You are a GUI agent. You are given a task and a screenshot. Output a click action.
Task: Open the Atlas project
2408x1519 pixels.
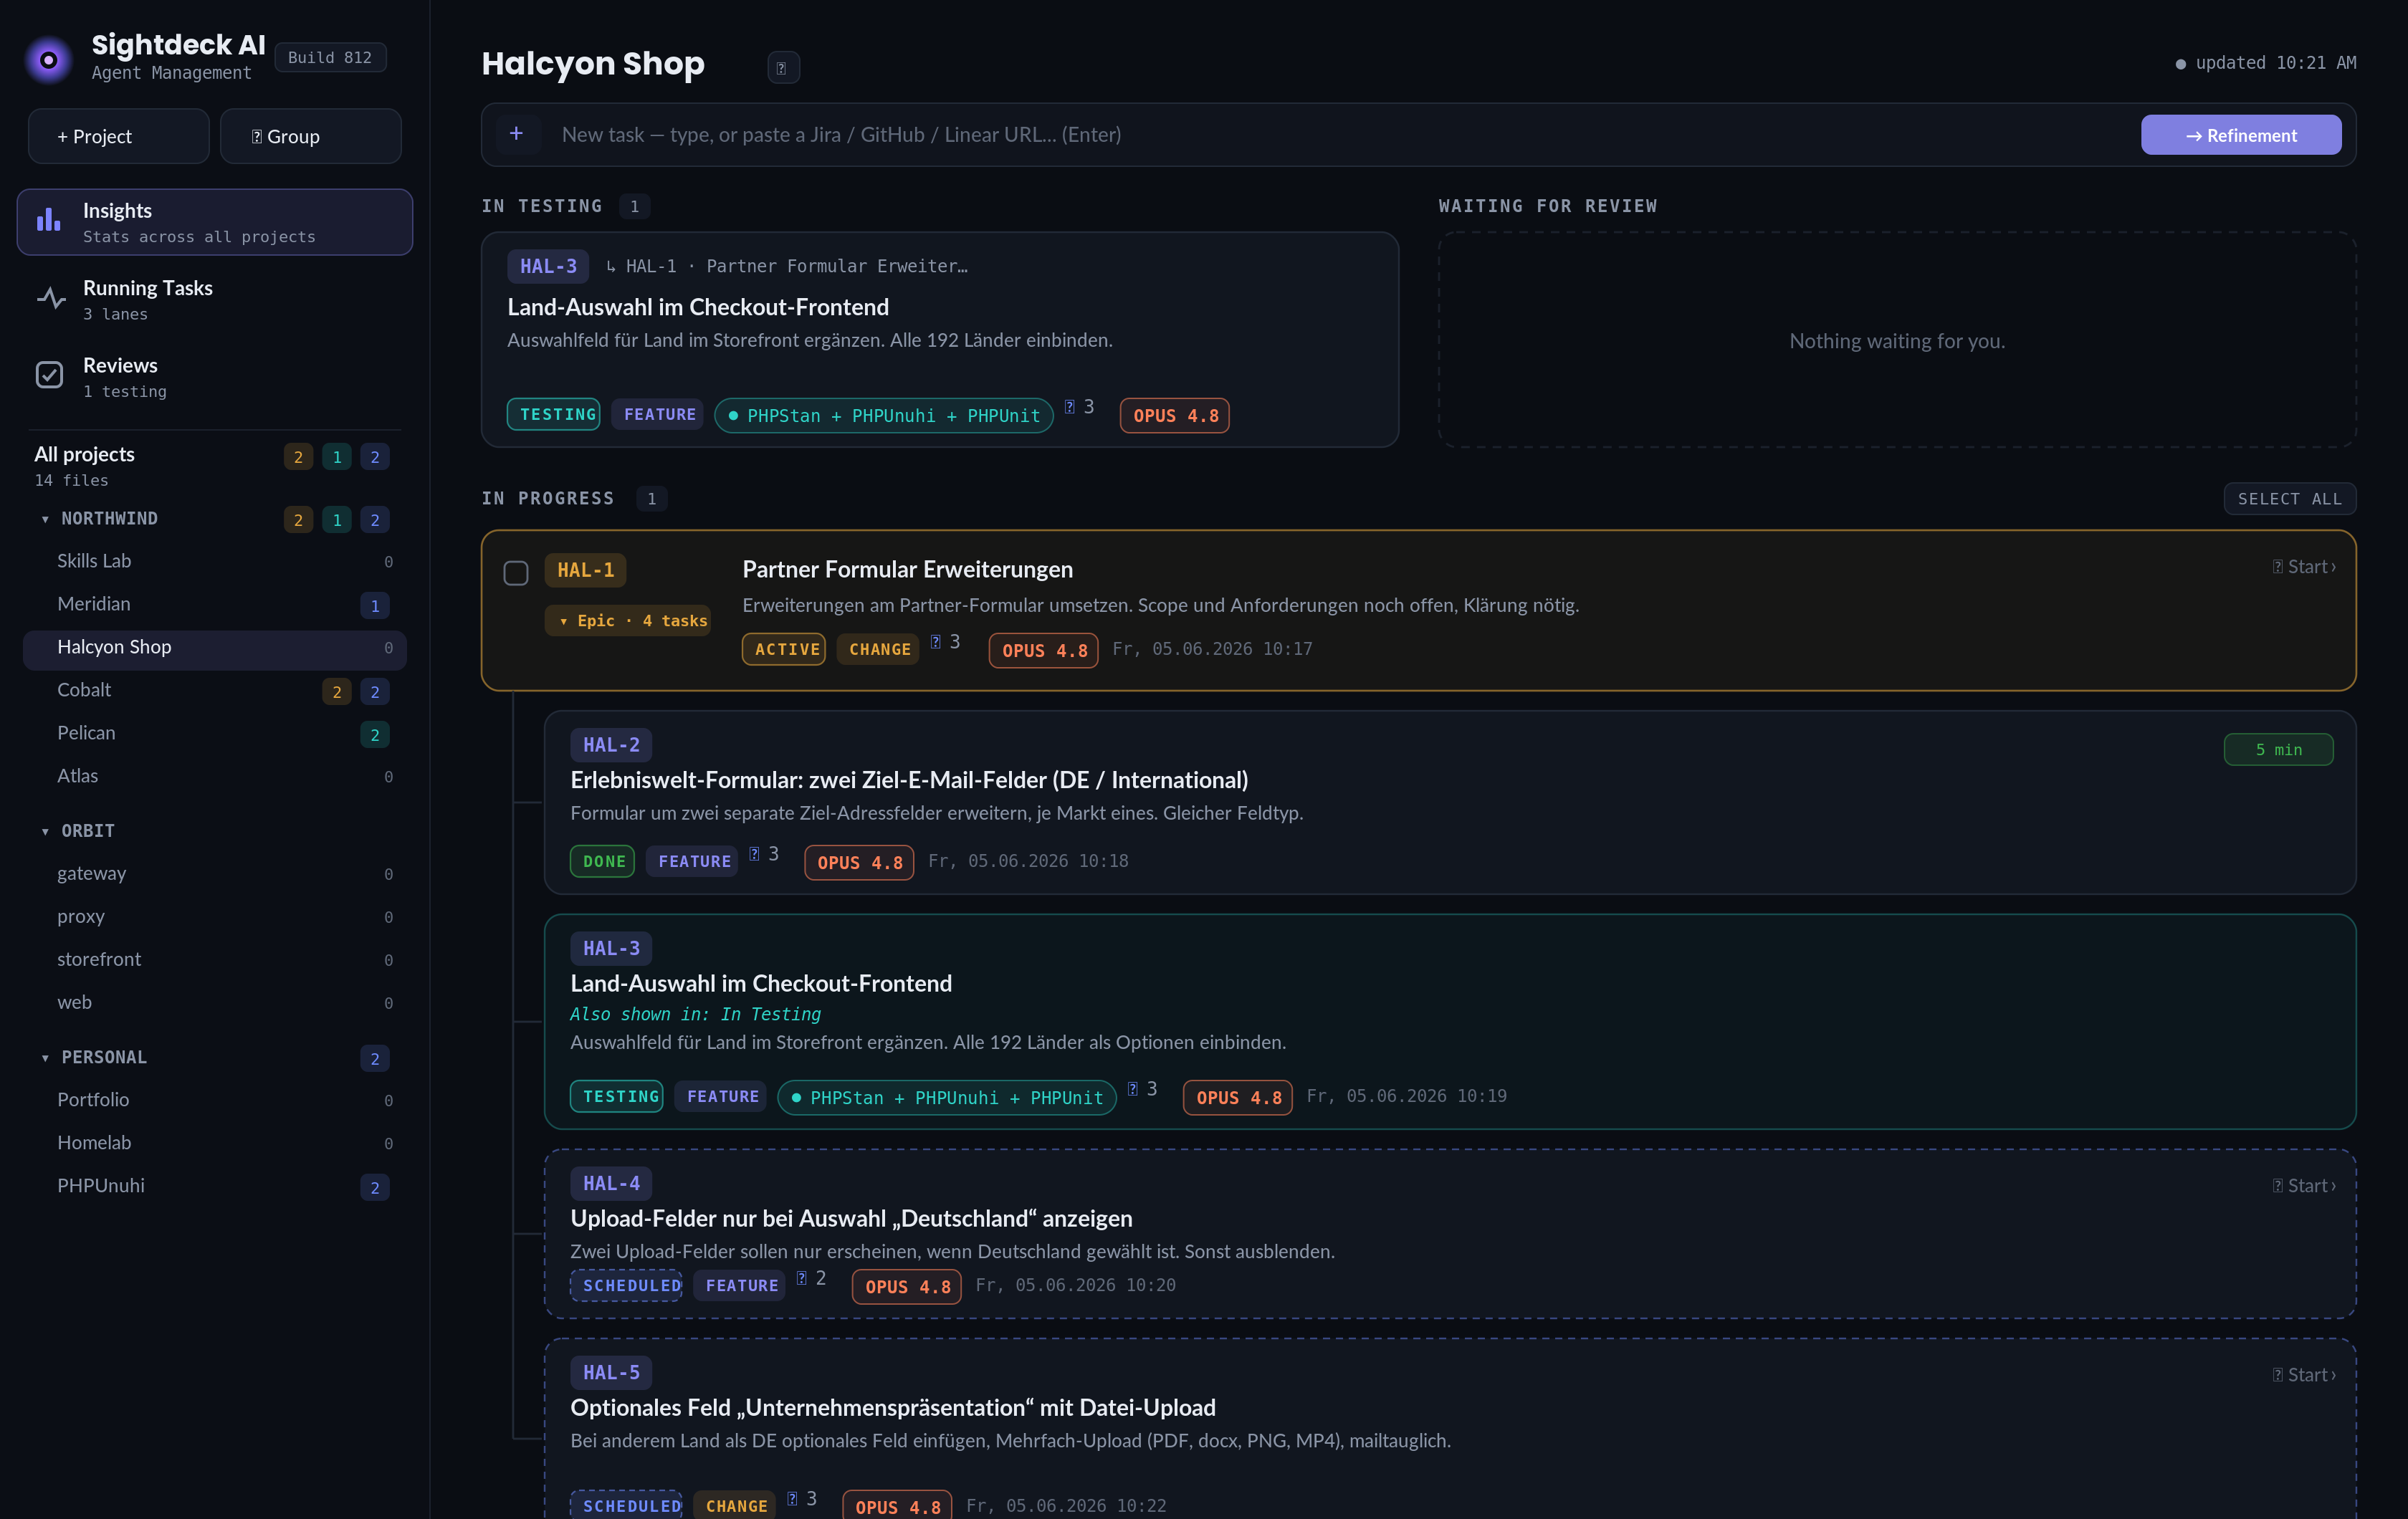coord(215,776)
